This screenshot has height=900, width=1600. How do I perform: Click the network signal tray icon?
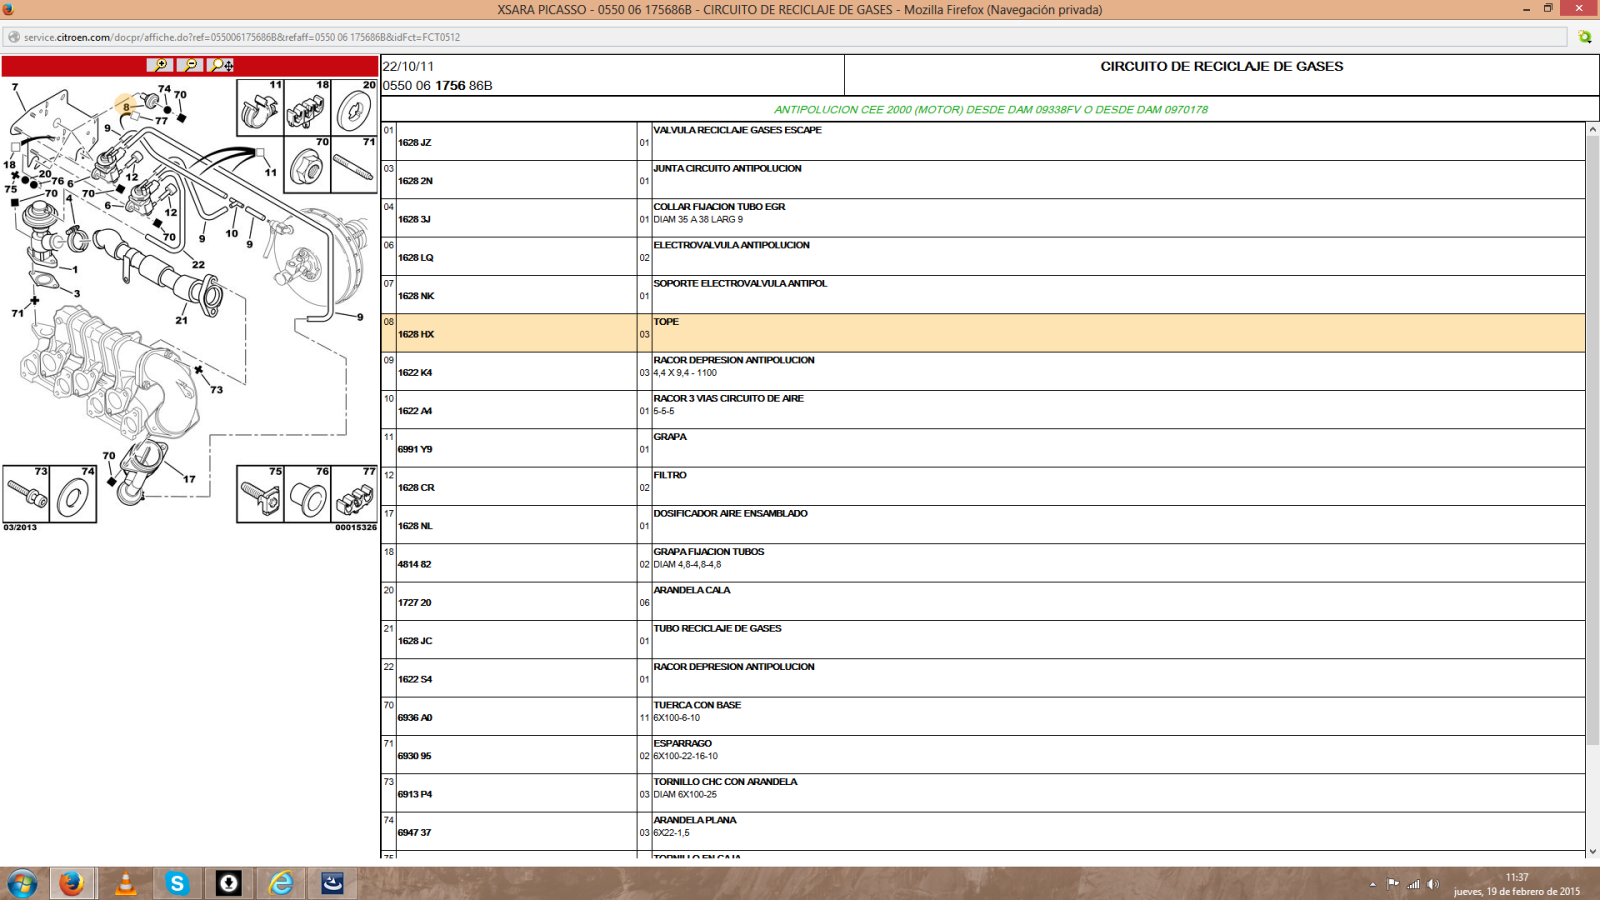coord(1413,884)
